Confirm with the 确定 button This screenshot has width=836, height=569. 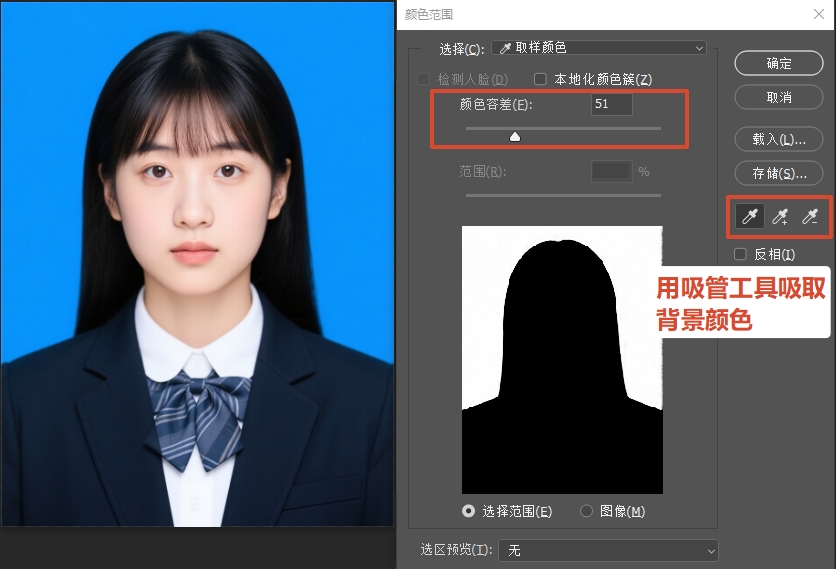point(779,63)
